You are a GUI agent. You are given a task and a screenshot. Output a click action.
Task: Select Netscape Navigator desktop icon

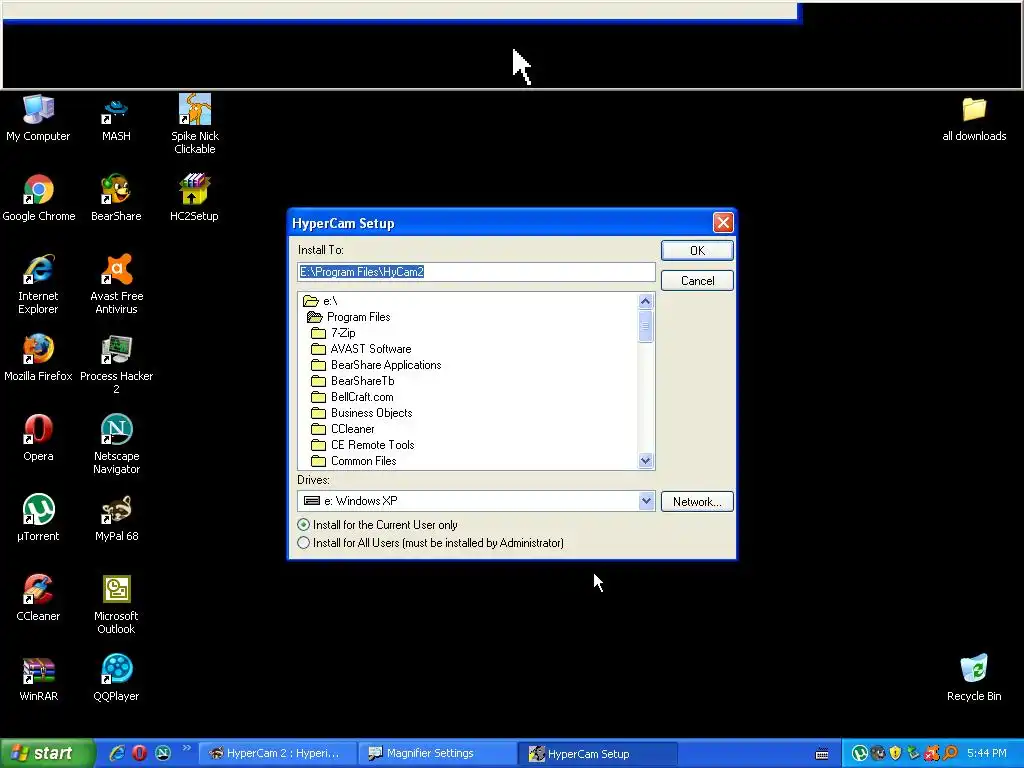coord(116,444)
